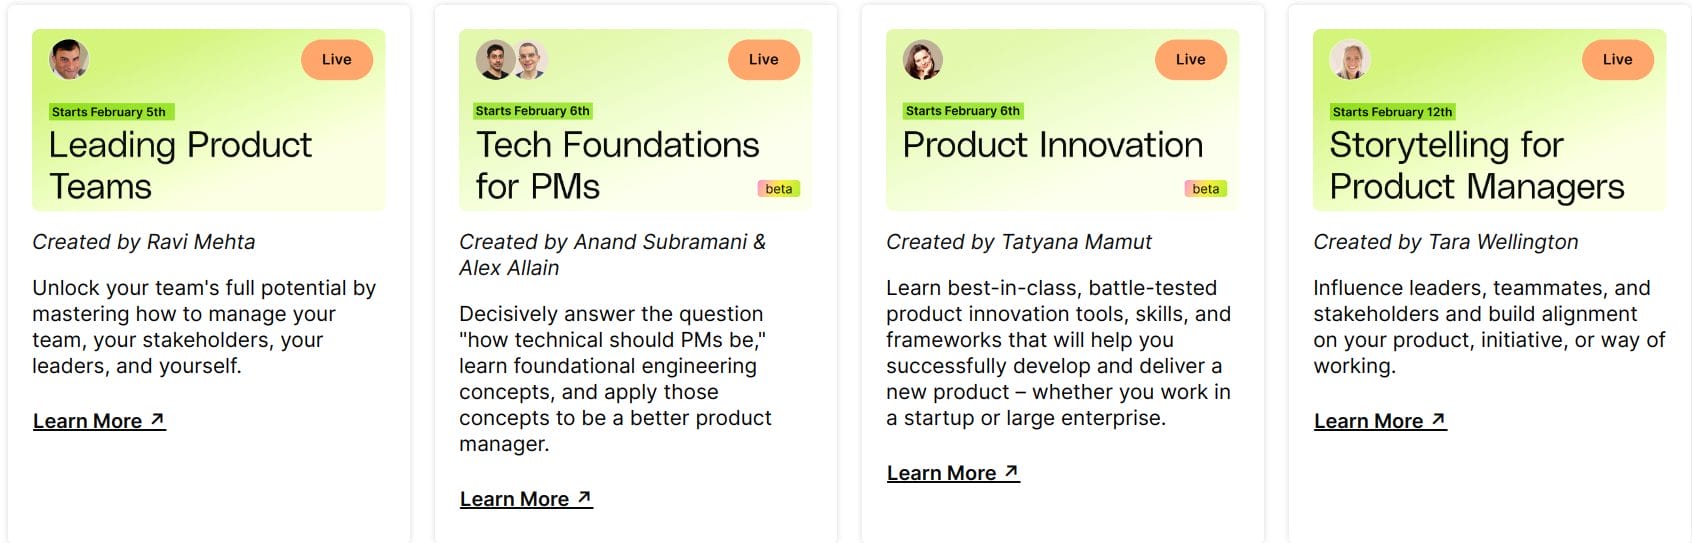Open Learn More for Storytelling for Product Managers
1692x543 pixels.
click(1380, 421)
